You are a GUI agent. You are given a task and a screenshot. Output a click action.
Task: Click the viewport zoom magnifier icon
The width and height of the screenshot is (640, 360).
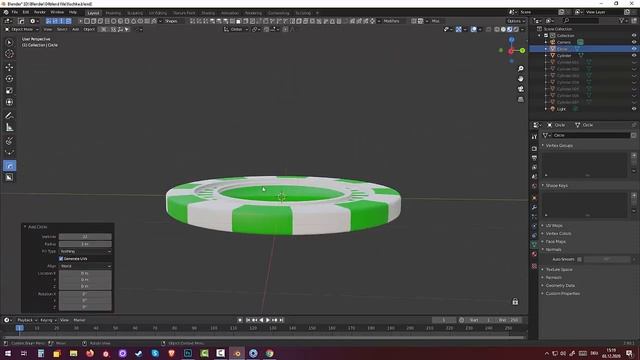520,69
